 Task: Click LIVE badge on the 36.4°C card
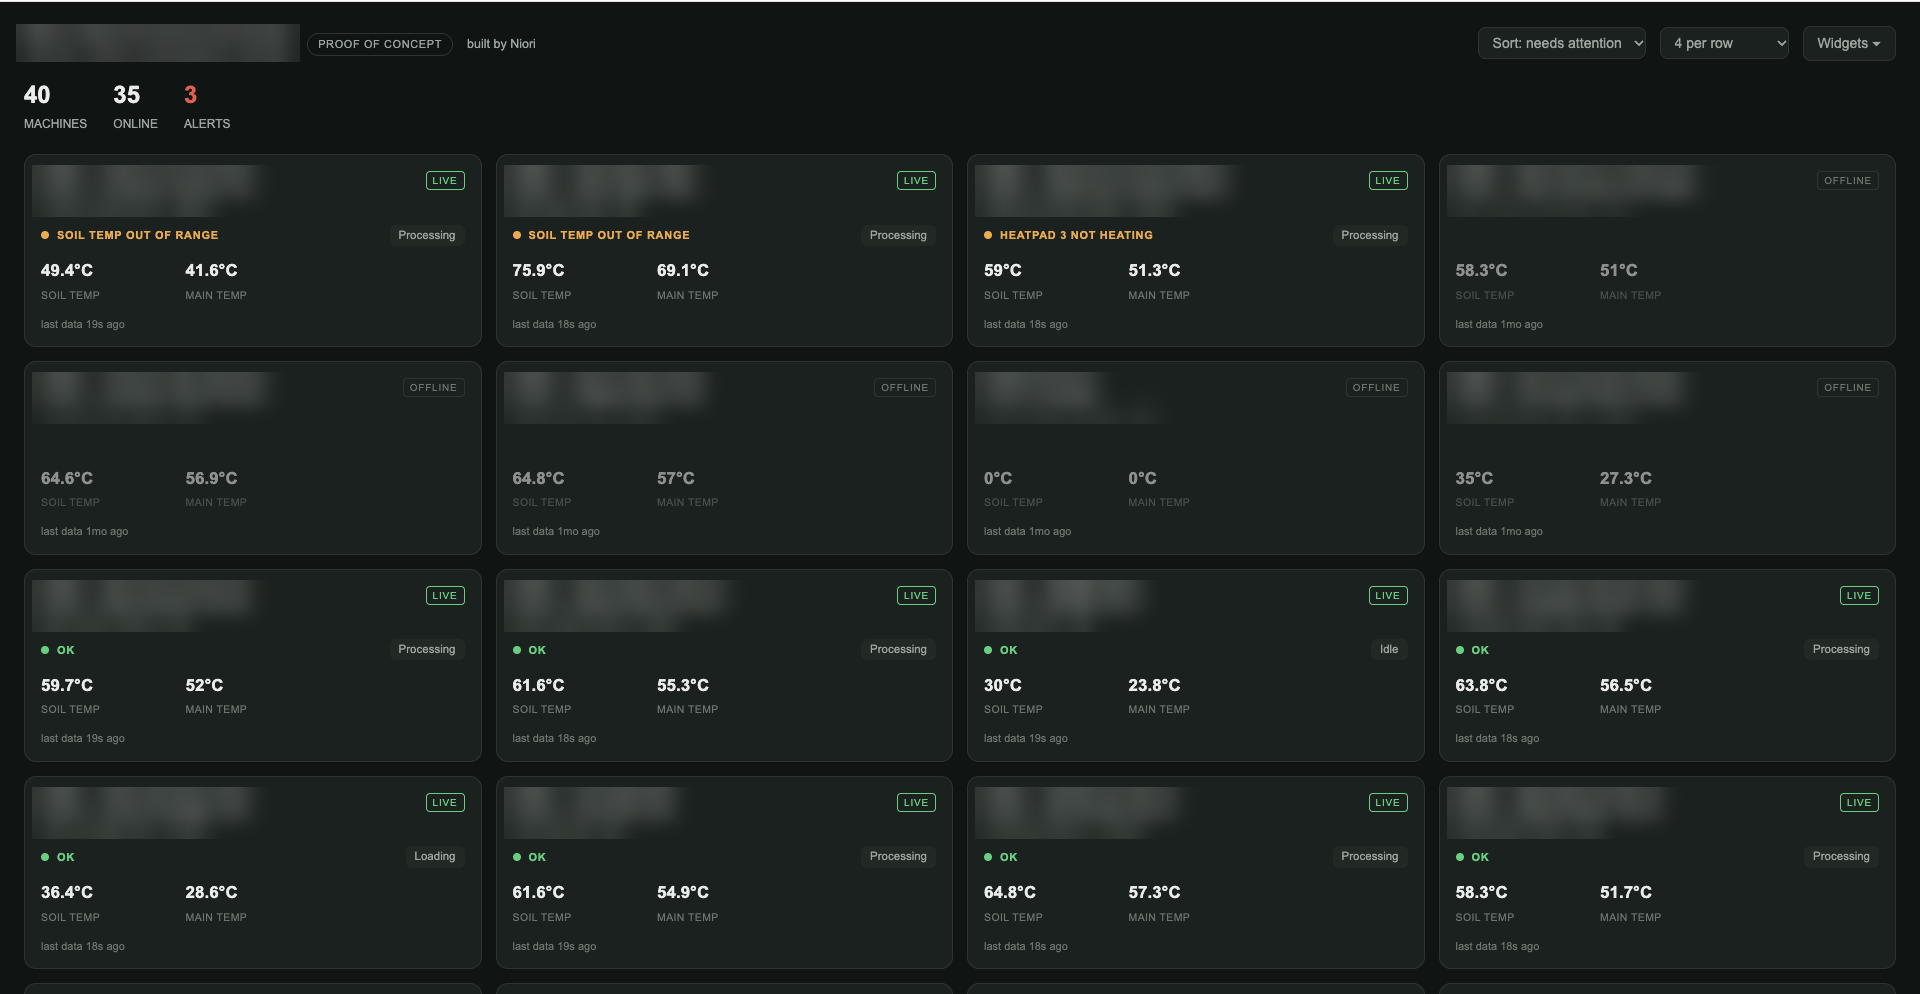click(x=445, y=803)
